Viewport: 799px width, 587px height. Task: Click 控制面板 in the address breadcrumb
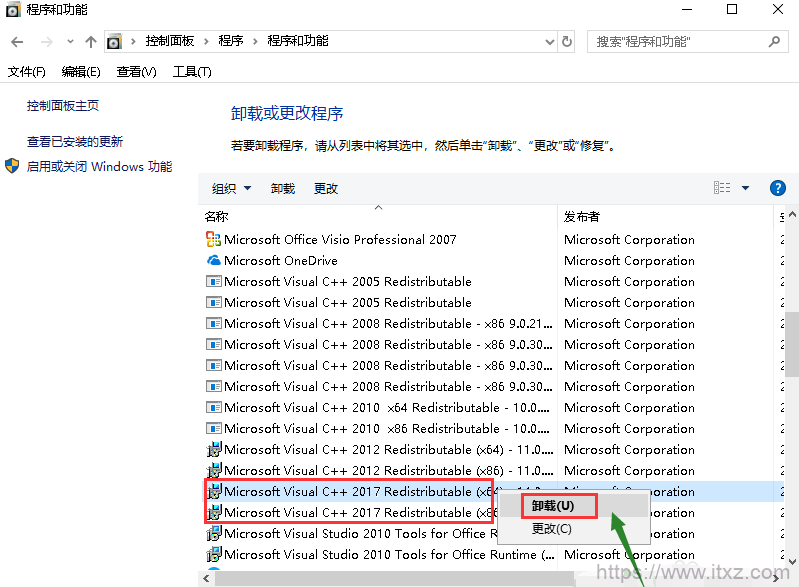(x=170, y=41)
